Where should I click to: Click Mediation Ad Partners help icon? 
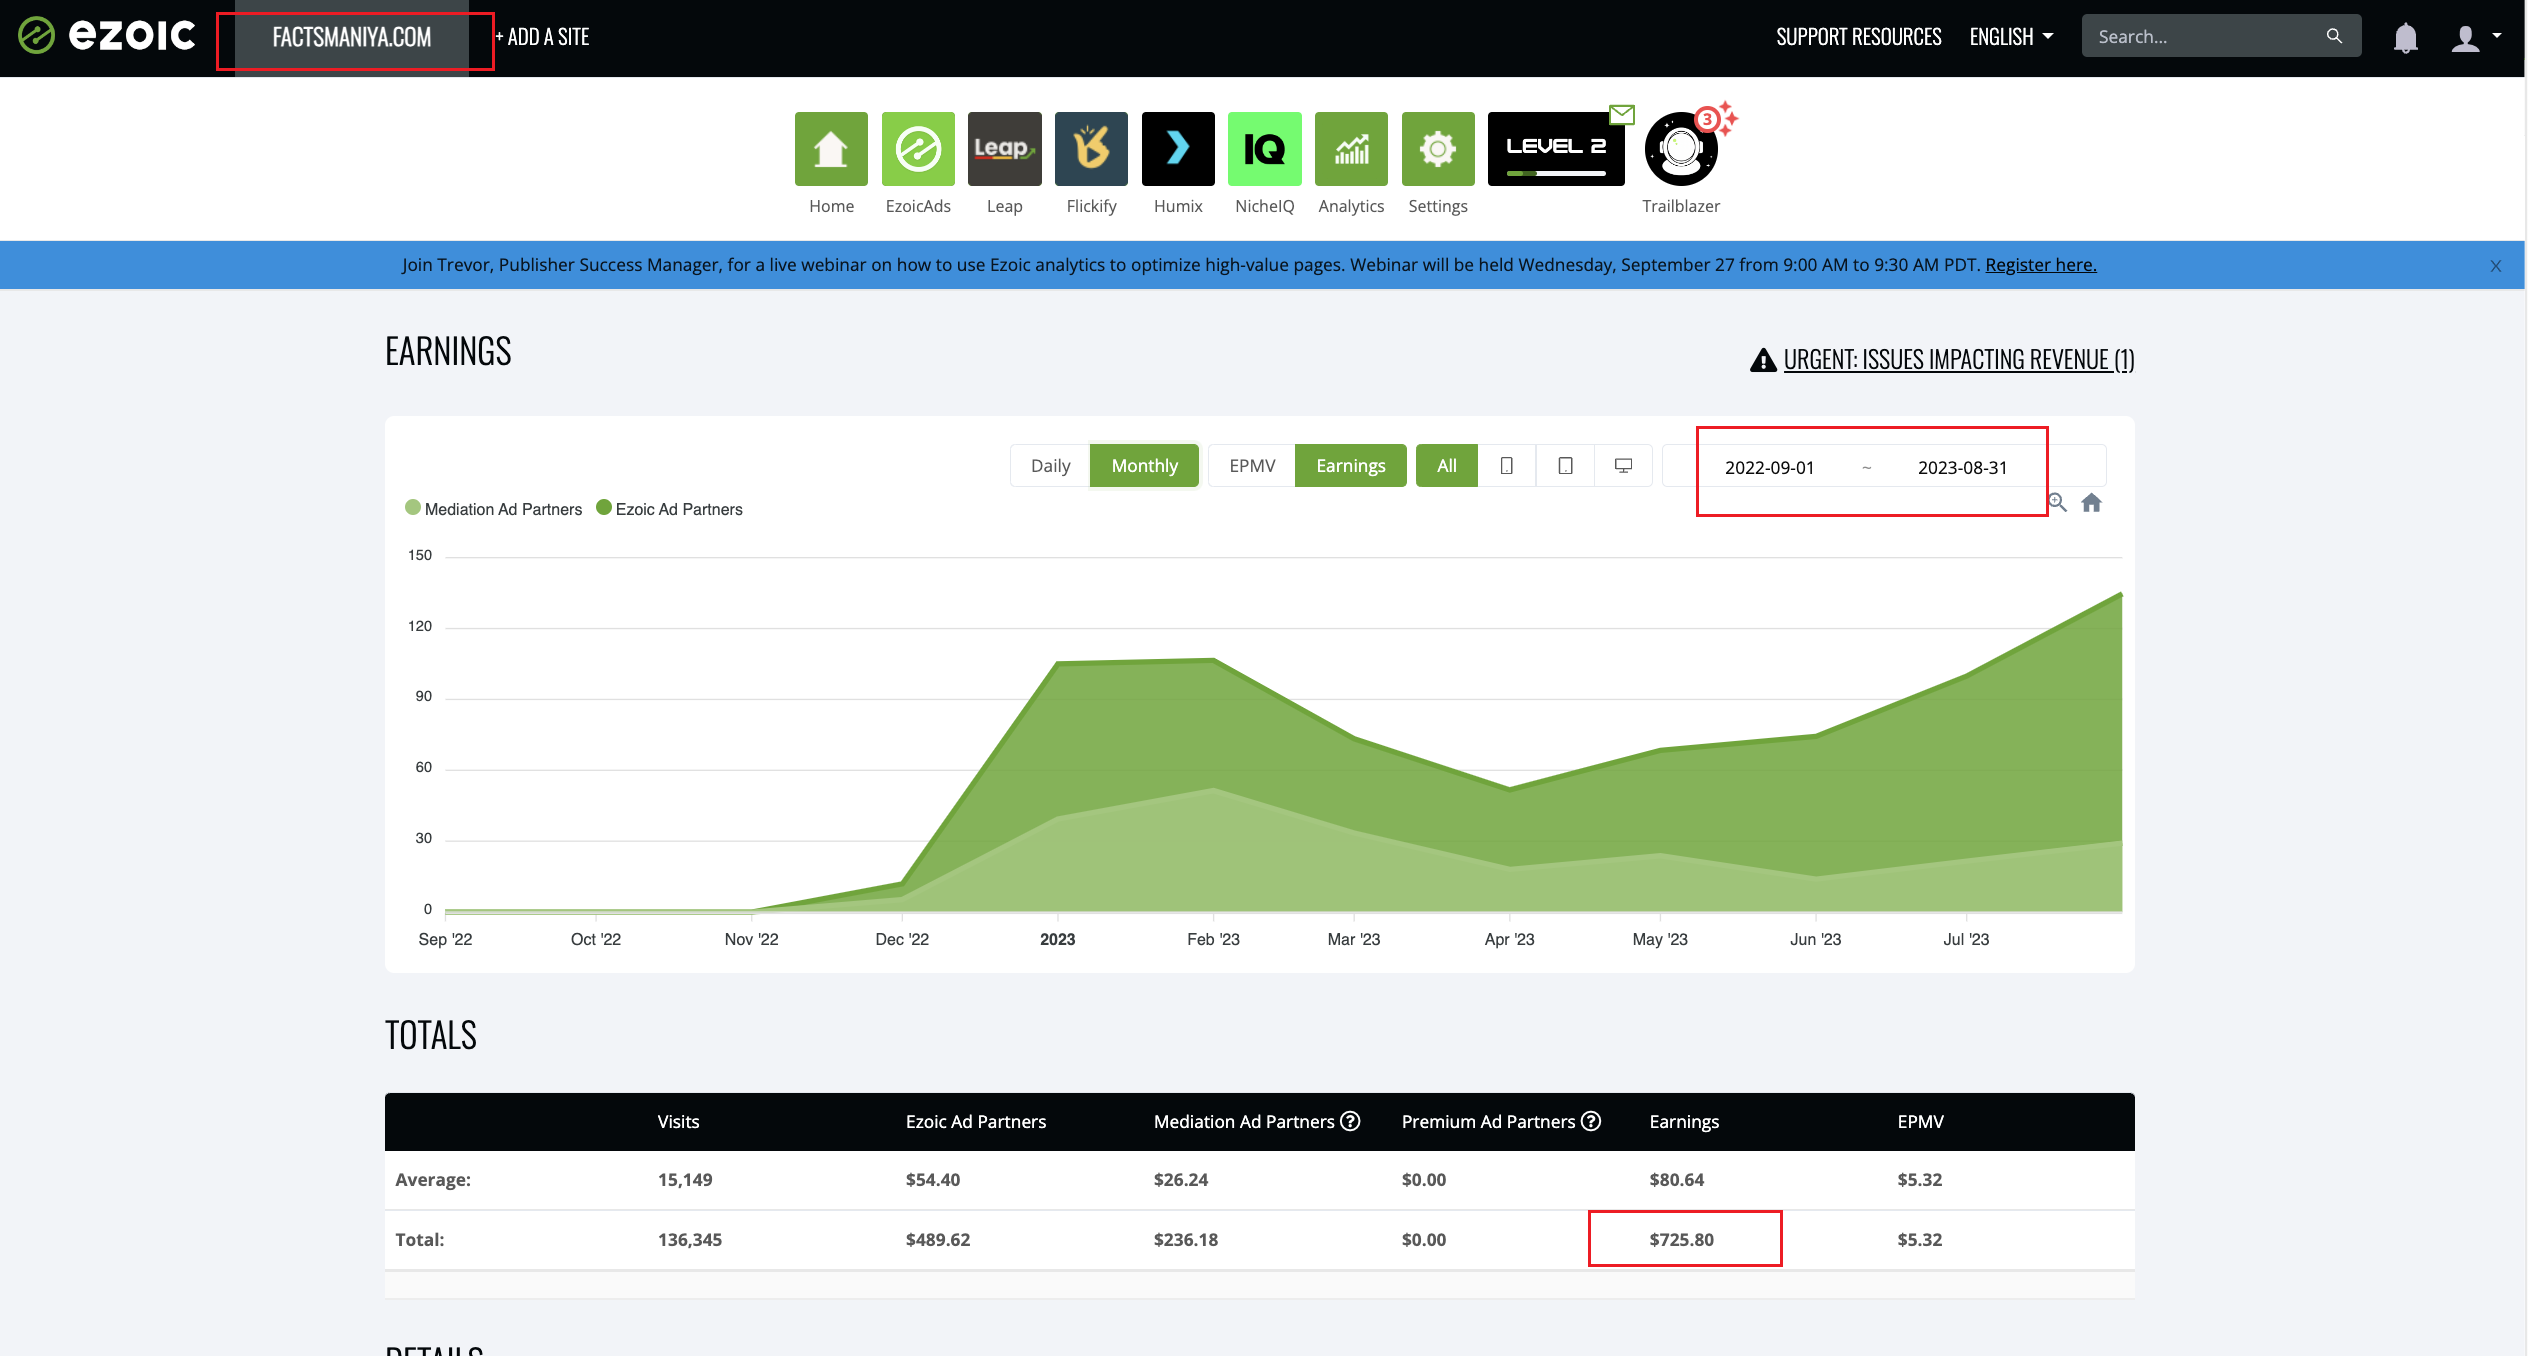[x=1350, y=1121]
